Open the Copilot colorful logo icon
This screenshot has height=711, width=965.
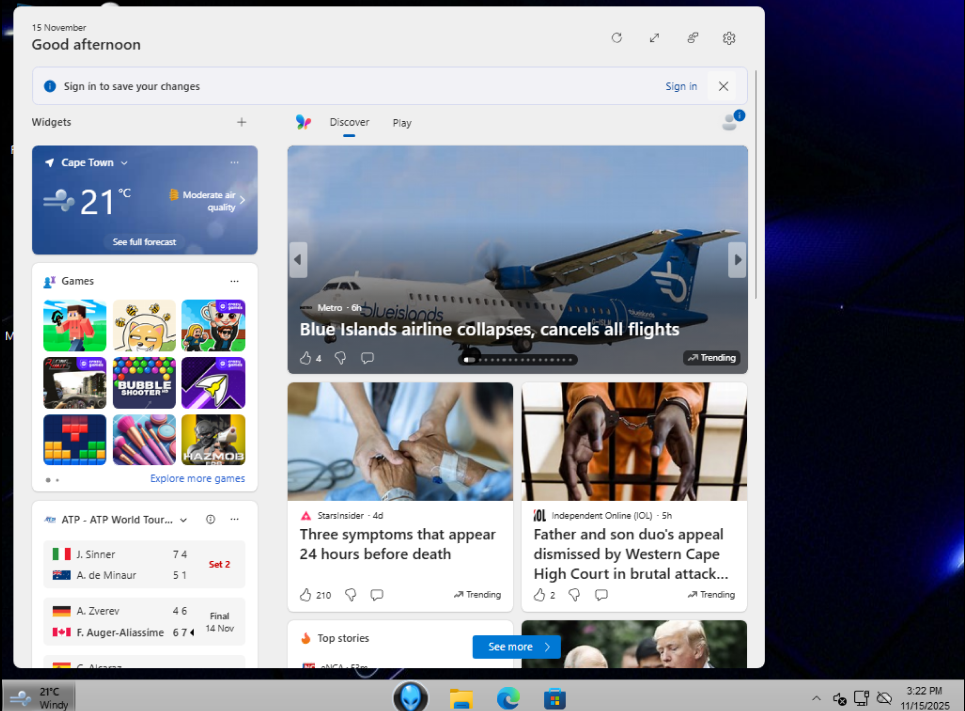pos(303,122)
